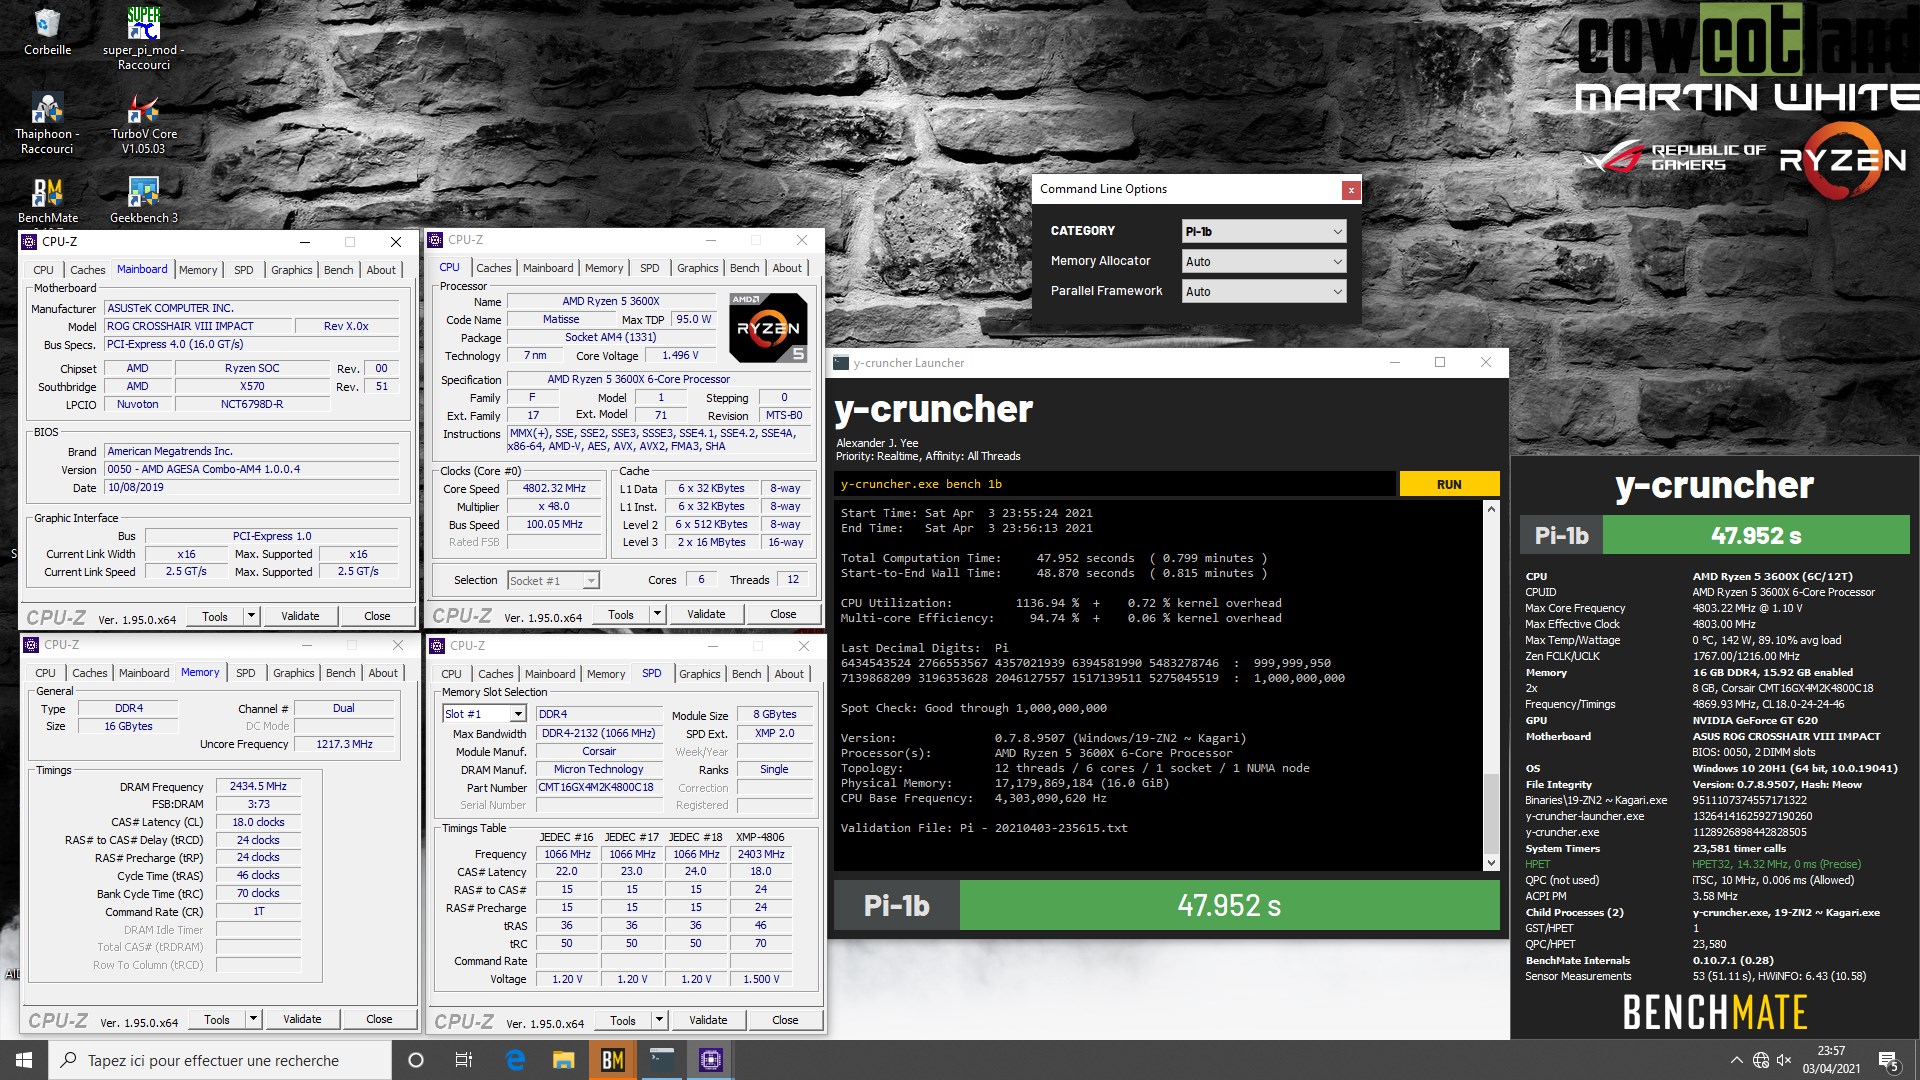Open SPD tab in the Mainboard CPU-Z window
This screenshot has width=1920, height=1080.
click(x=243, y=270)
